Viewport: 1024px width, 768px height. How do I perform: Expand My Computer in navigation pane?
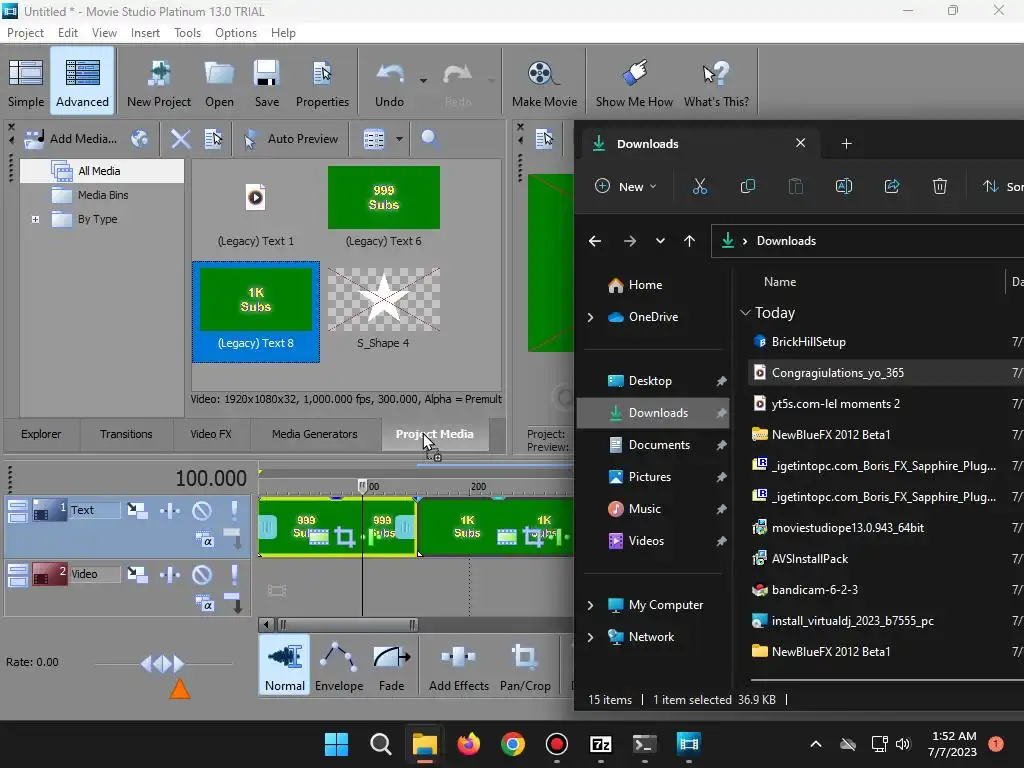[590, 605]
